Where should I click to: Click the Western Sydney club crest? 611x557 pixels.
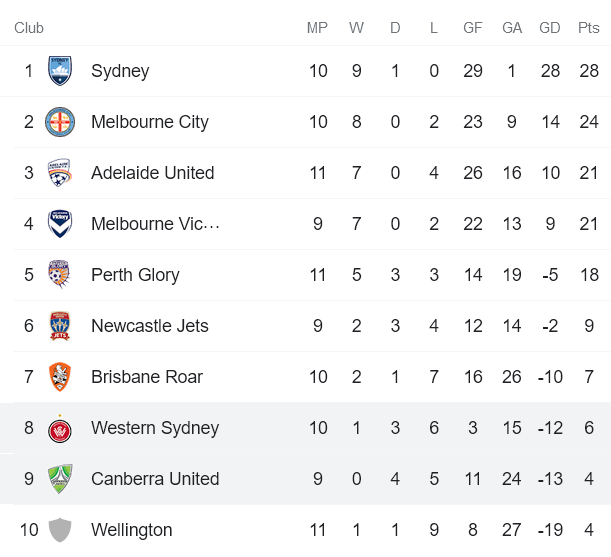pos(60,428)
